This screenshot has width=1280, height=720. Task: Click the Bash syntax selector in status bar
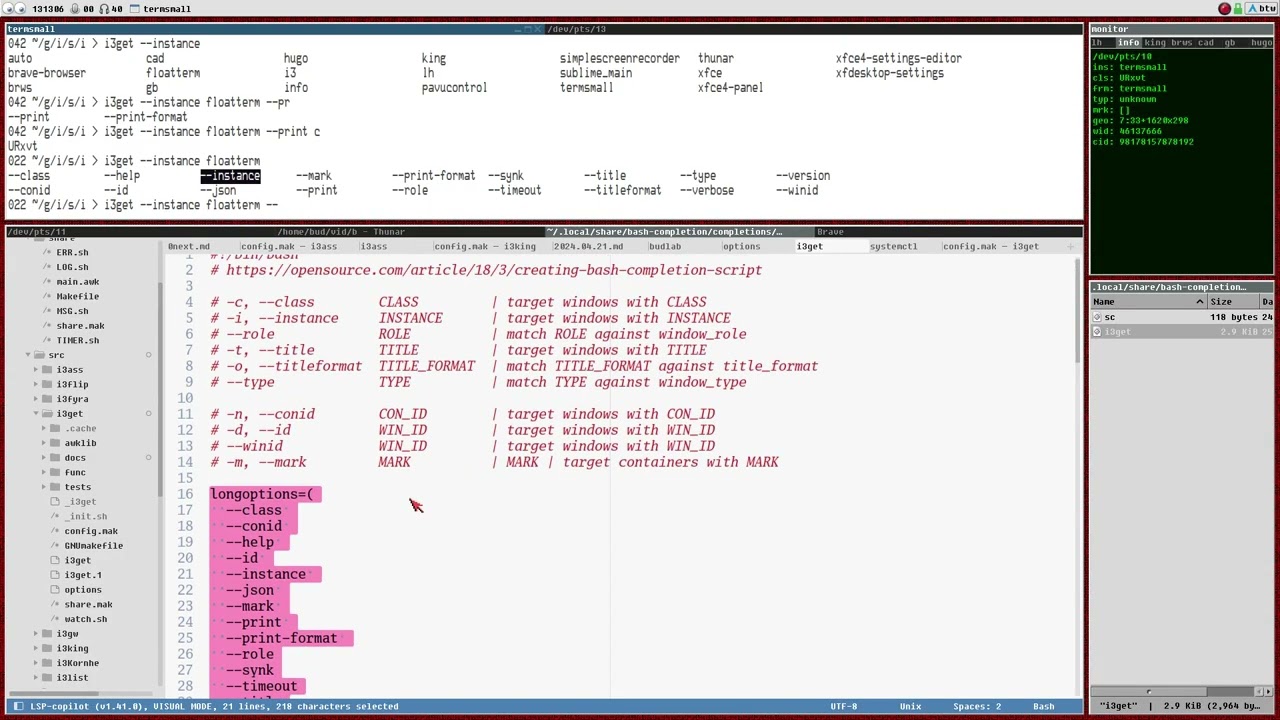[1043, 706]
